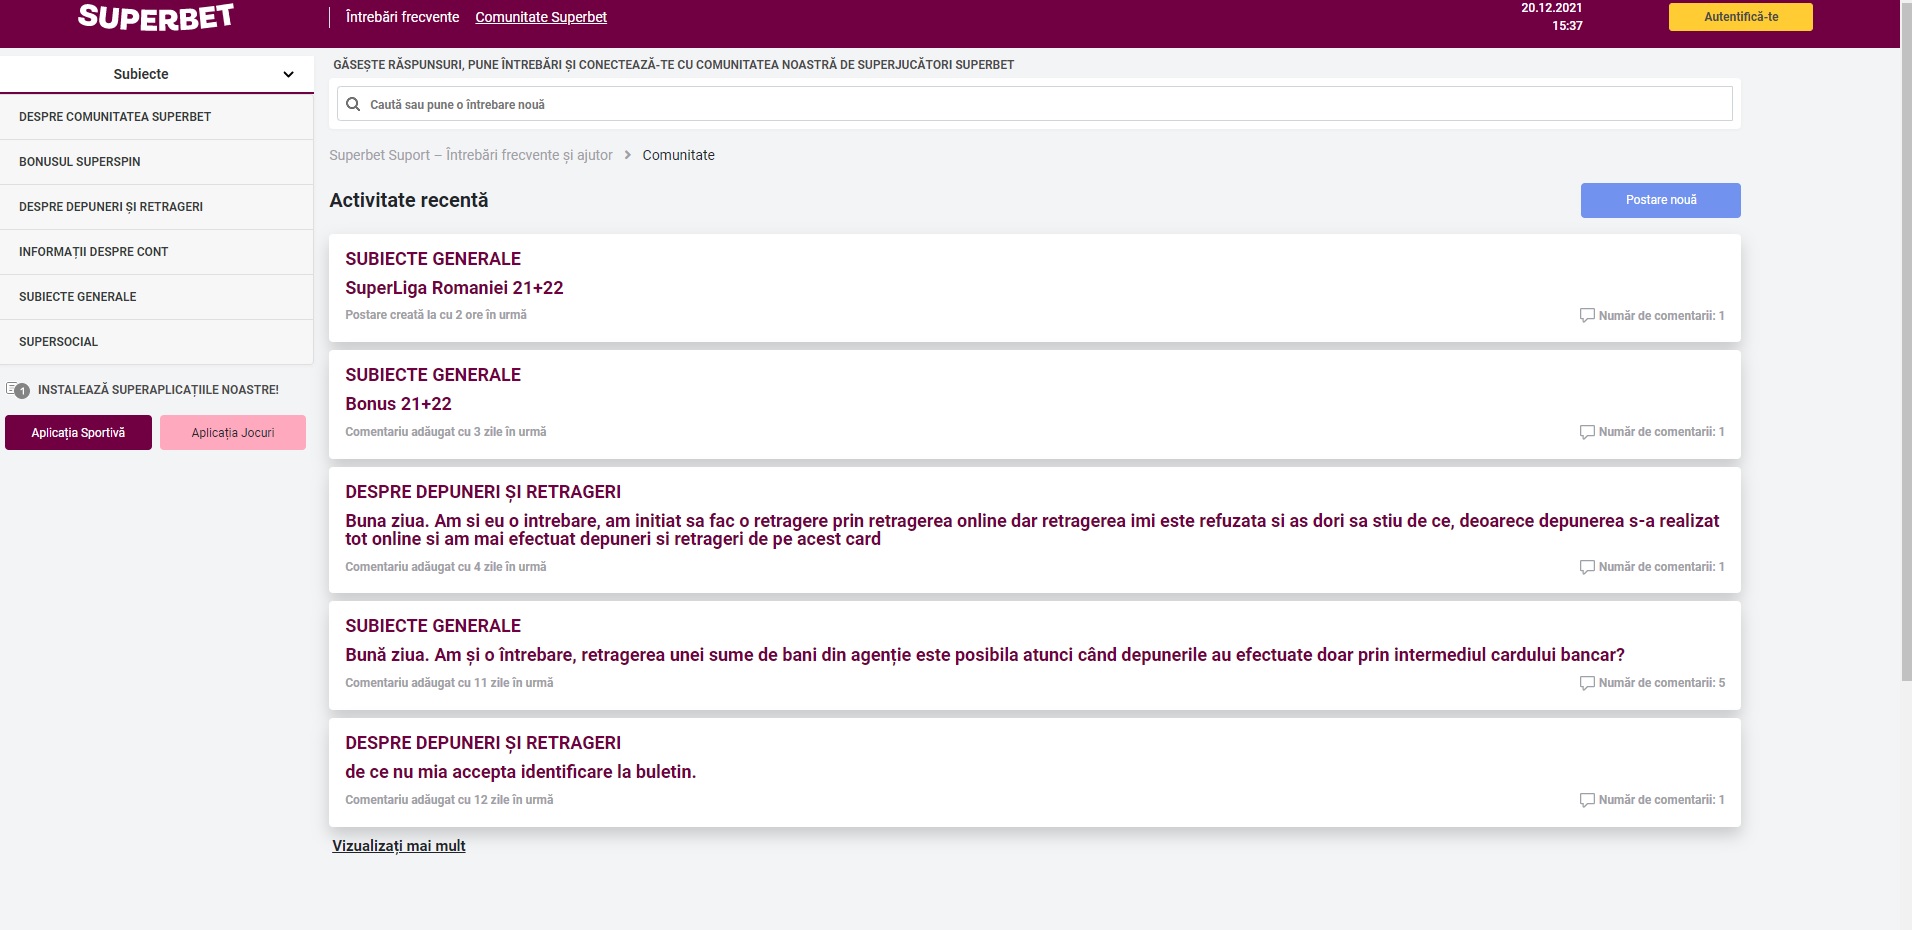Click 'Comentariu adăugat cu 4 zile în urmă'
The height and width of the screenshot is (930, 1912).
pos(446,567)
